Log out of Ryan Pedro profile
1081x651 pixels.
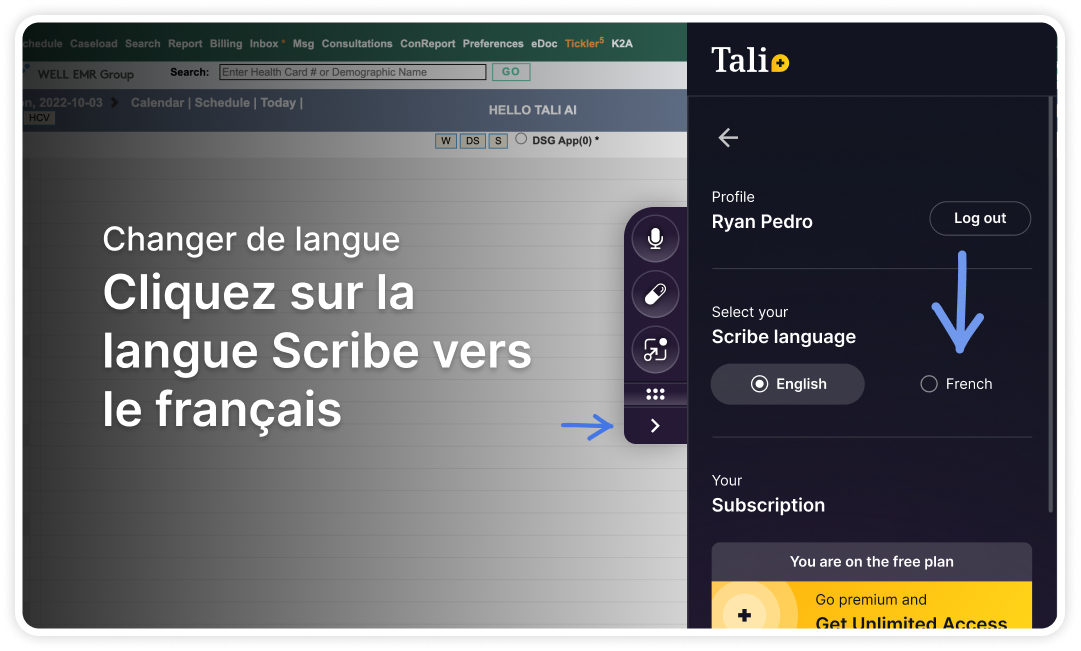[x=980, y=219]
